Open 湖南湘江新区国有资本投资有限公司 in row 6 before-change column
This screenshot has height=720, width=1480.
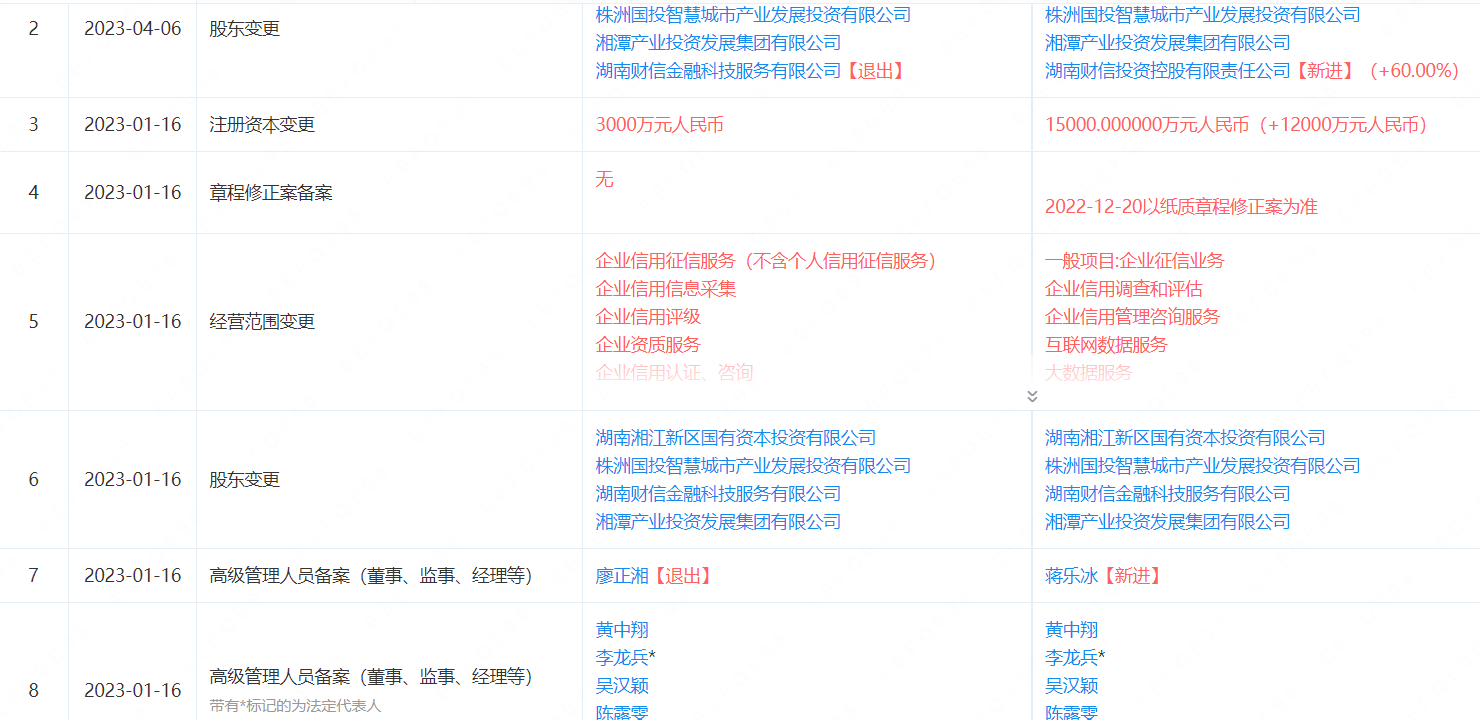point(736,438)
